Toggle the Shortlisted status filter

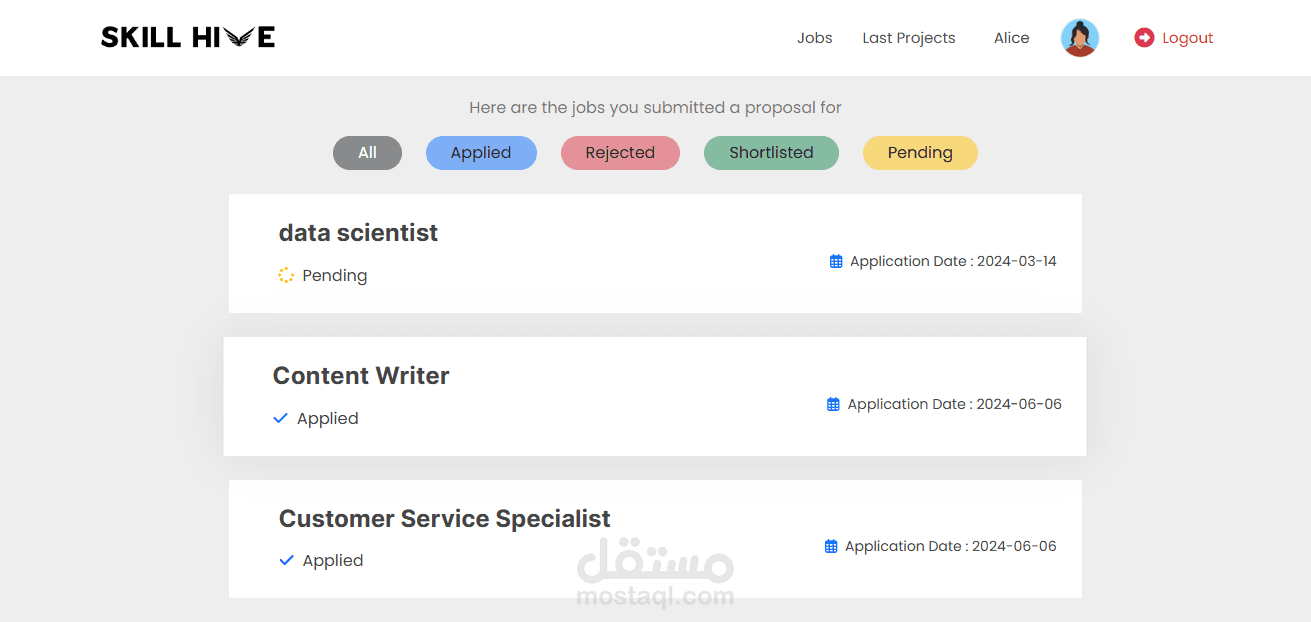click(x=771, y=152)
